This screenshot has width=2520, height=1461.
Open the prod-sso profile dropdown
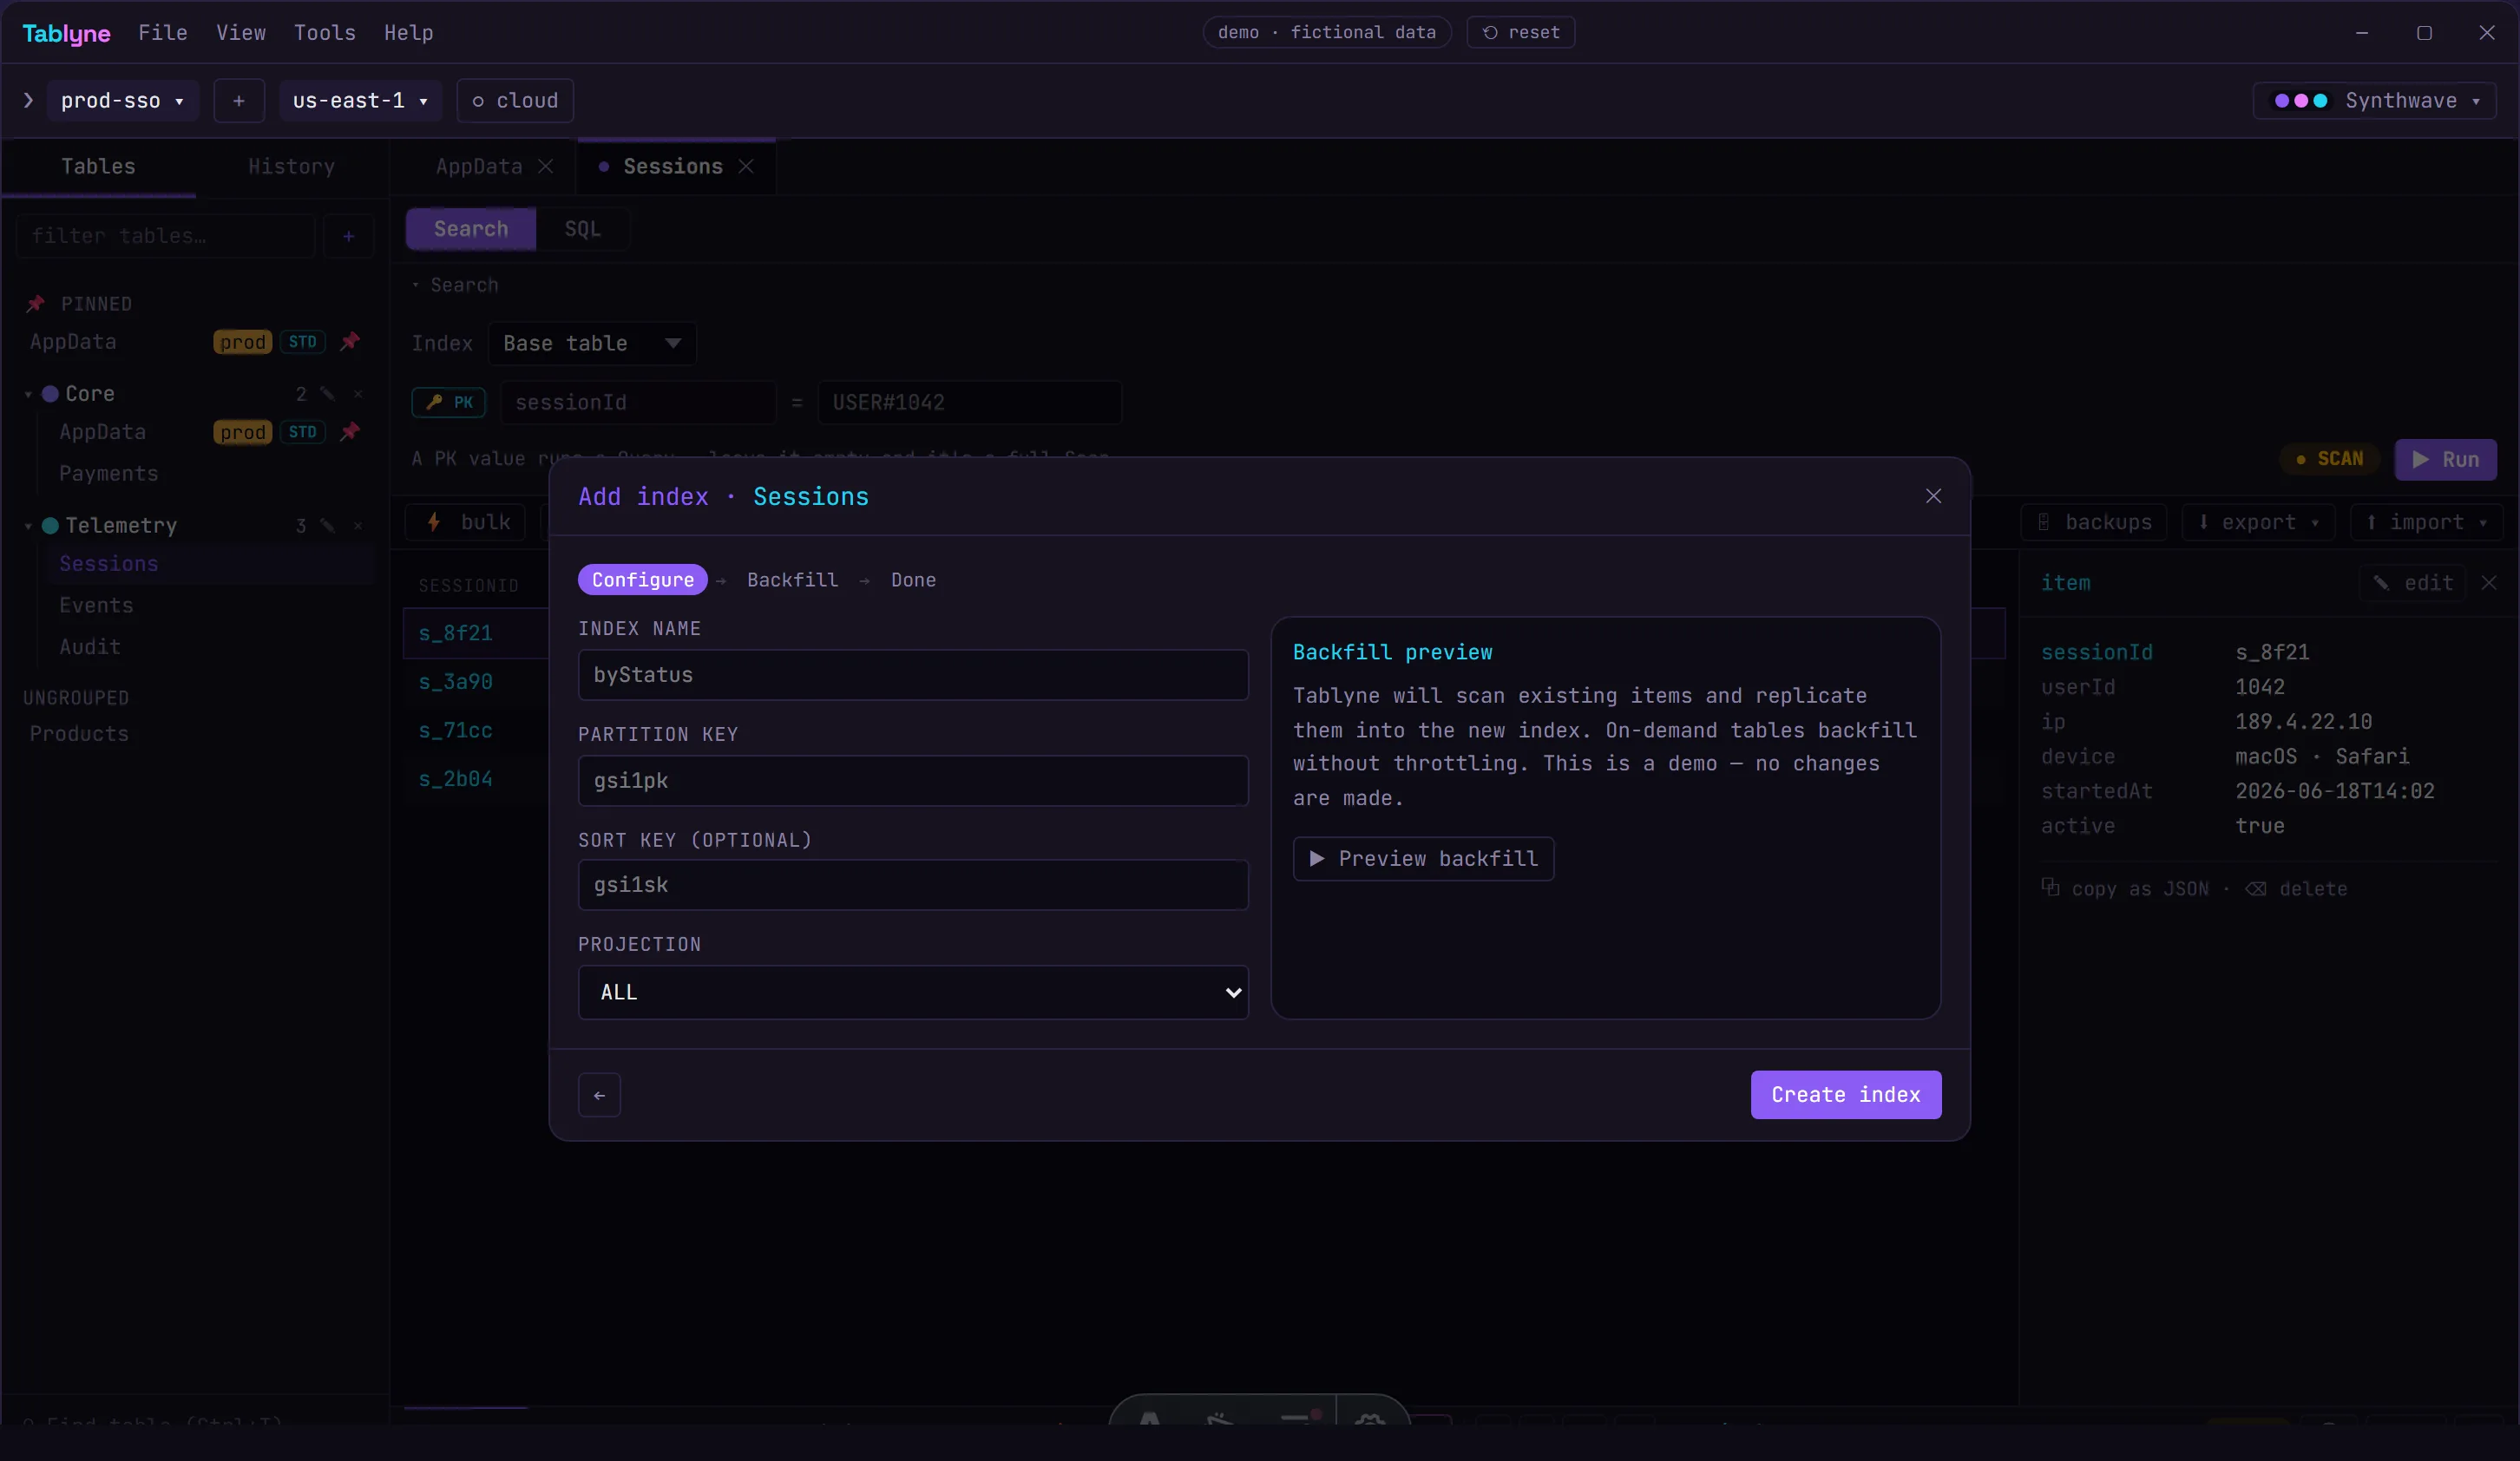(x=122, y=101)
